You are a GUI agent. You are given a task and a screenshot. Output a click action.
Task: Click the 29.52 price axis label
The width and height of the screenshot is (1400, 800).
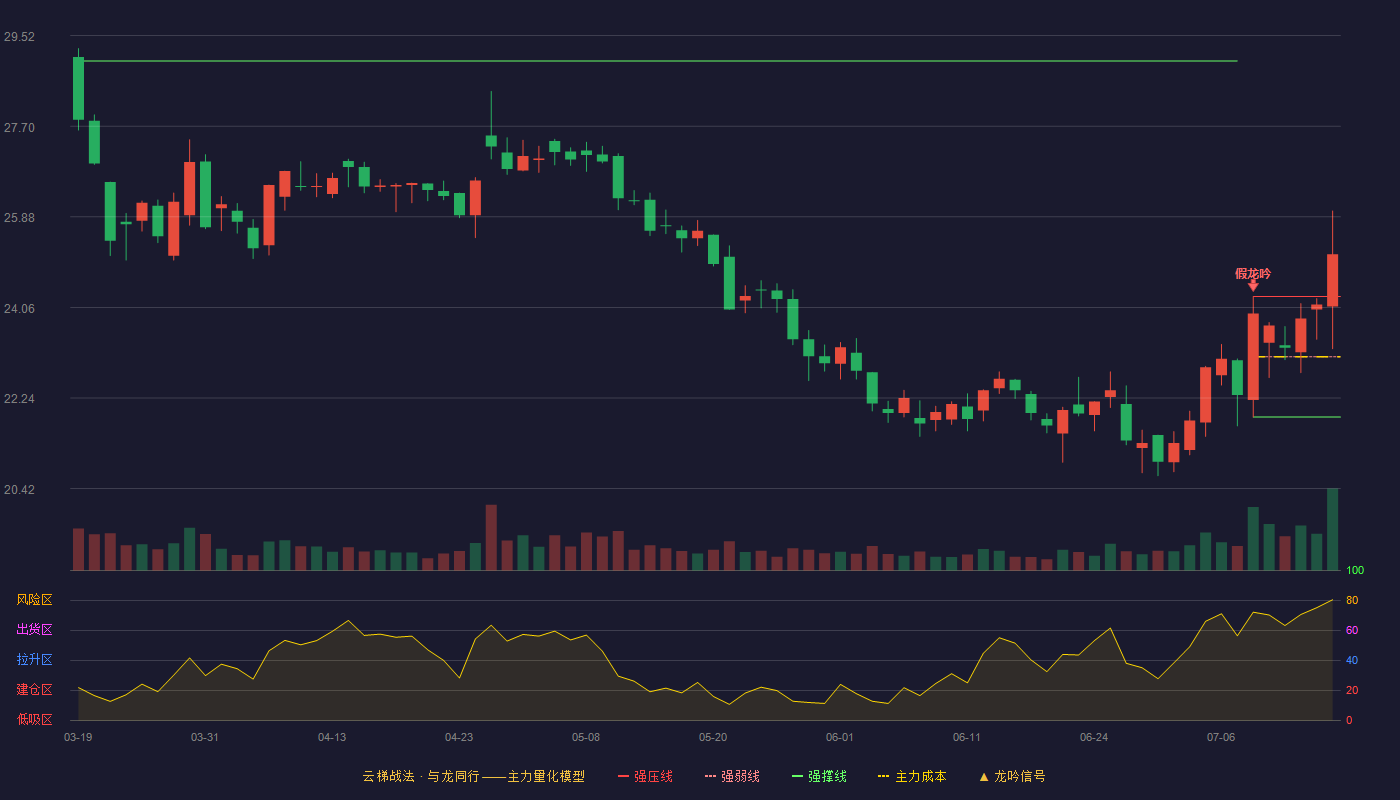[x=19, y=37]
